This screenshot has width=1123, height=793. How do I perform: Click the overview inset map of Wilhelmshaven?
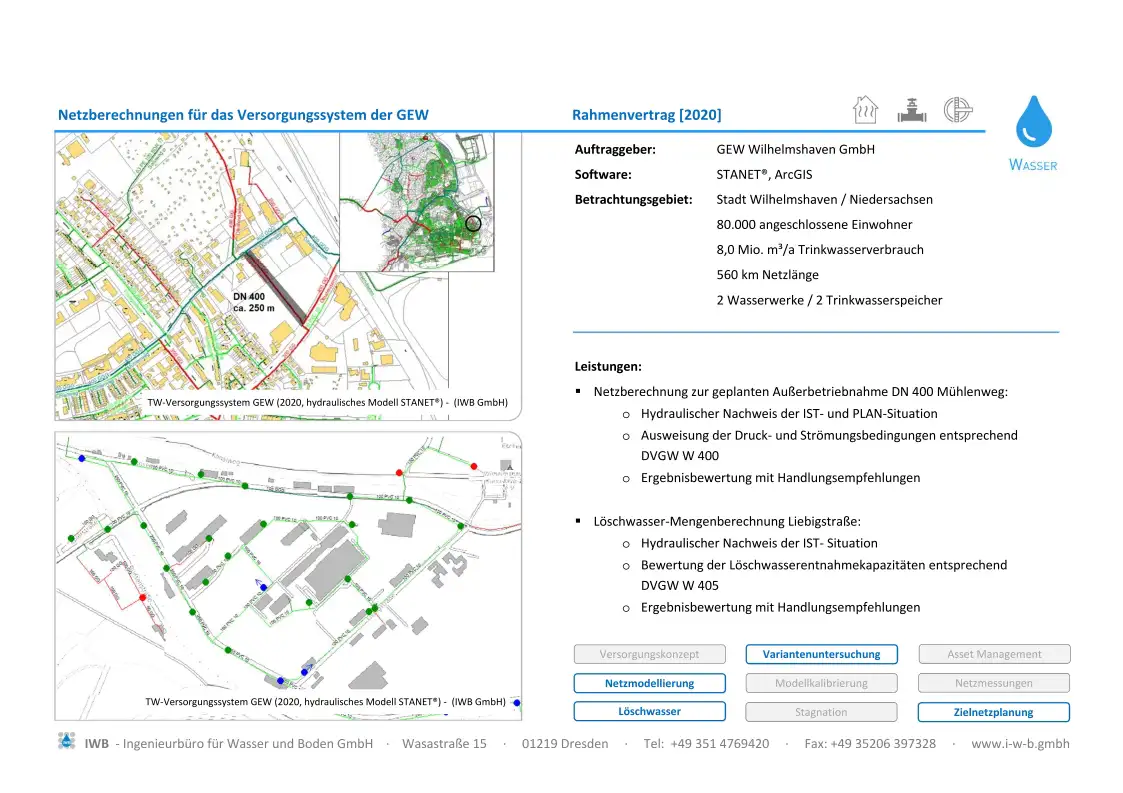coord(417,201)
